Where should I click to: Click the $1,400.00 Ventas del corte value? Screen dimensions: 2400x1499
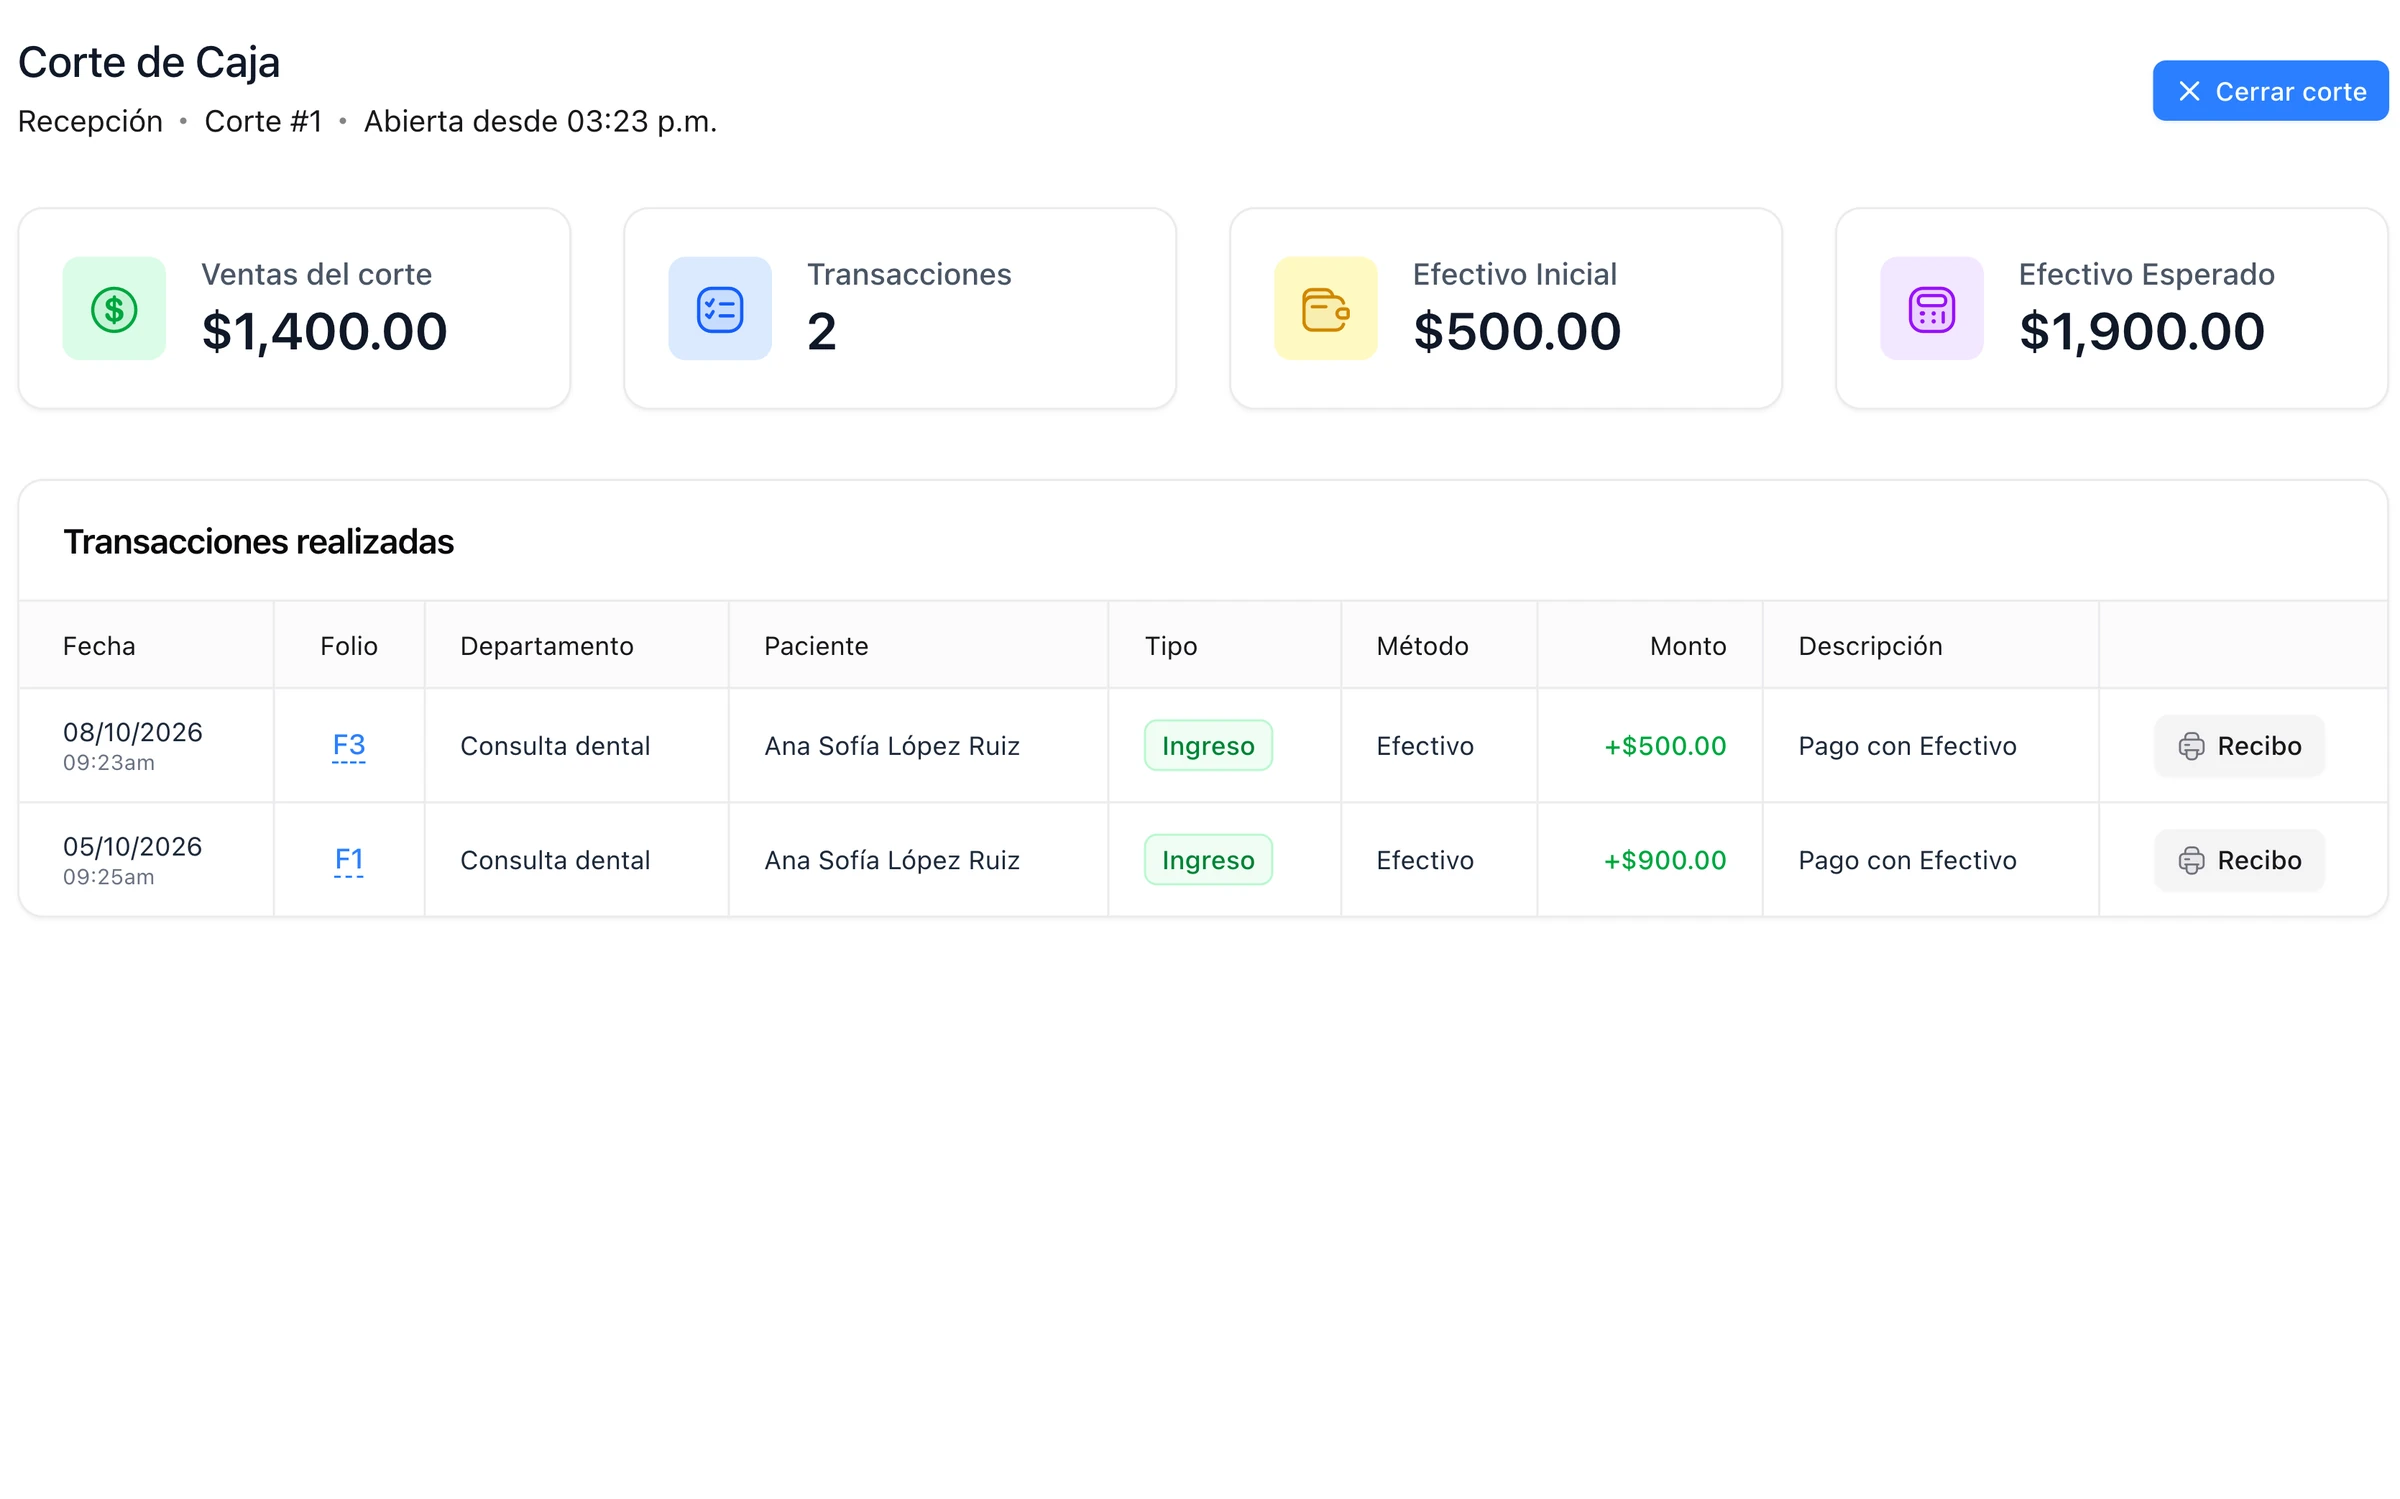324,332
